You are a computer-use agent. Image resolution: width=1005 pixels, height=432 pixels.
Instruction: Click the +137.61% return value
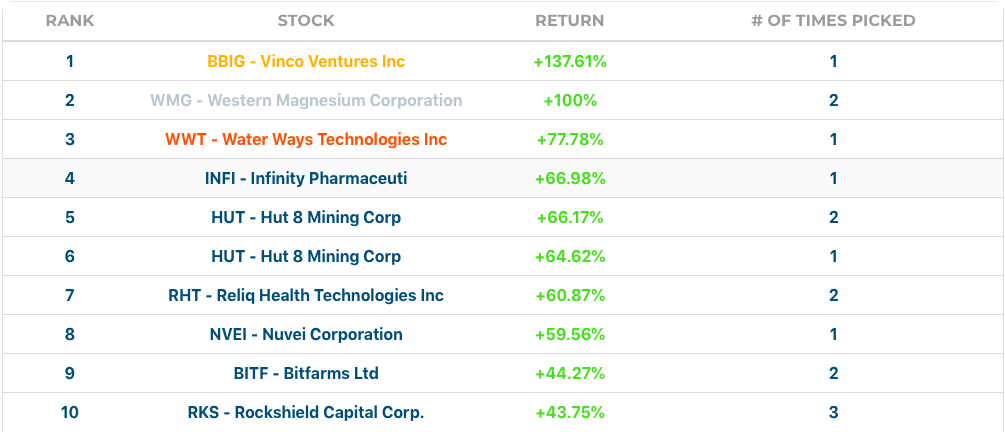570,61
